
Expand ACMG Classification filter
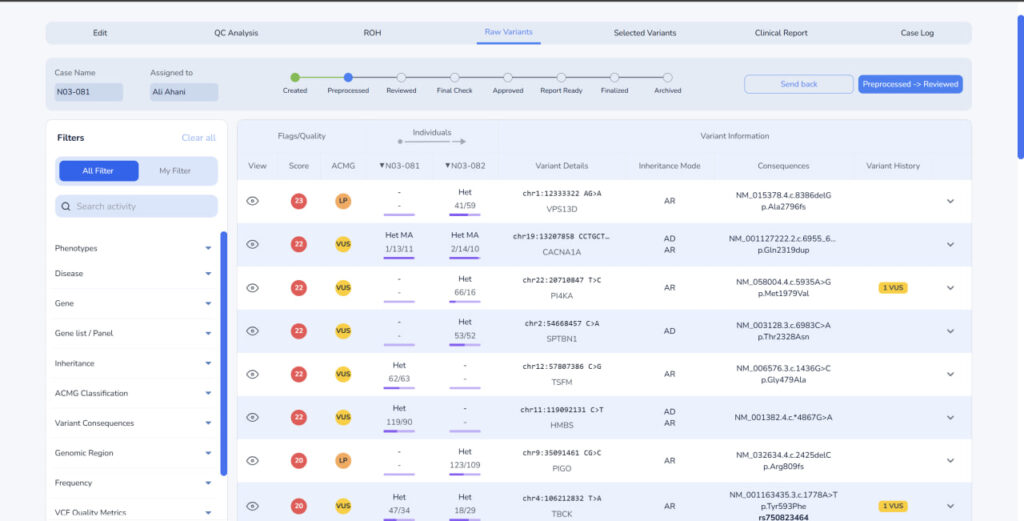coord(208,394)
